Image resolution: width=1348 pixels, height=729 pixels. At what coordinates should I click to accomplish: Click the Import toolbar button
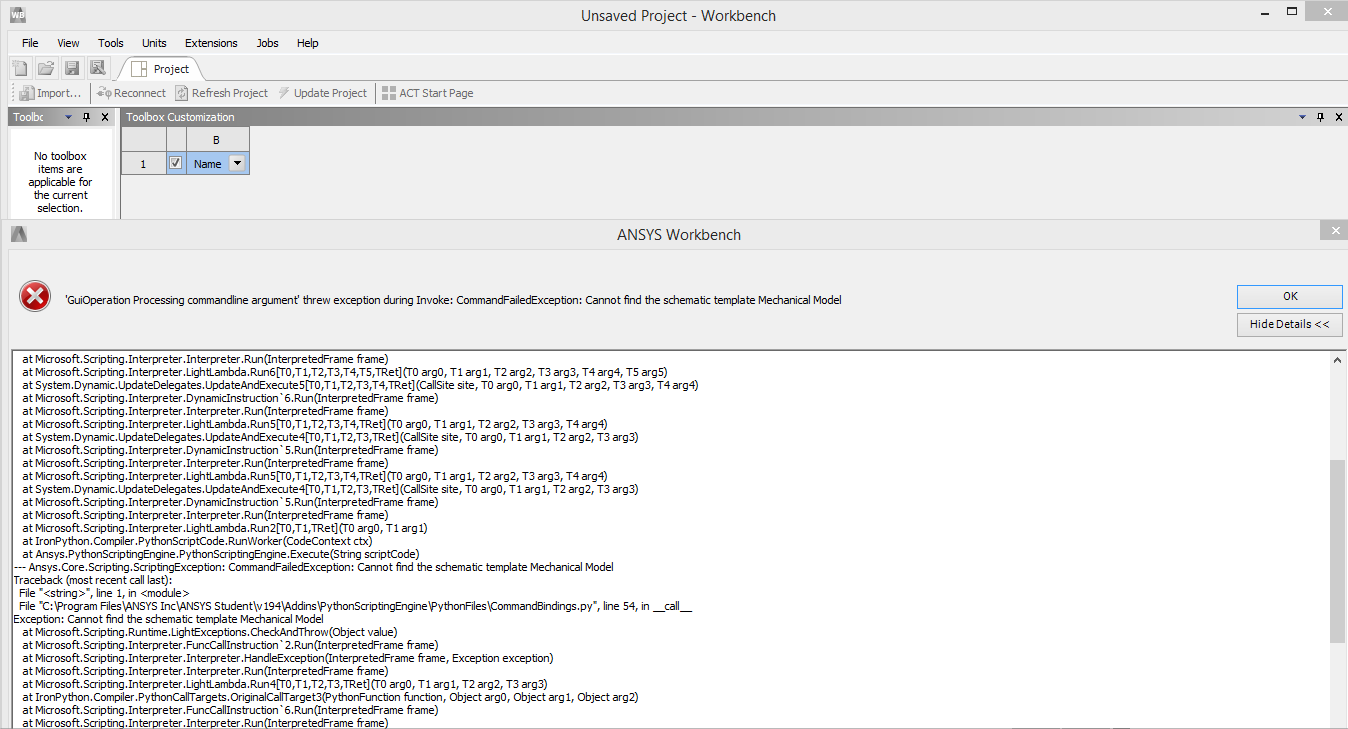(50, 93)
